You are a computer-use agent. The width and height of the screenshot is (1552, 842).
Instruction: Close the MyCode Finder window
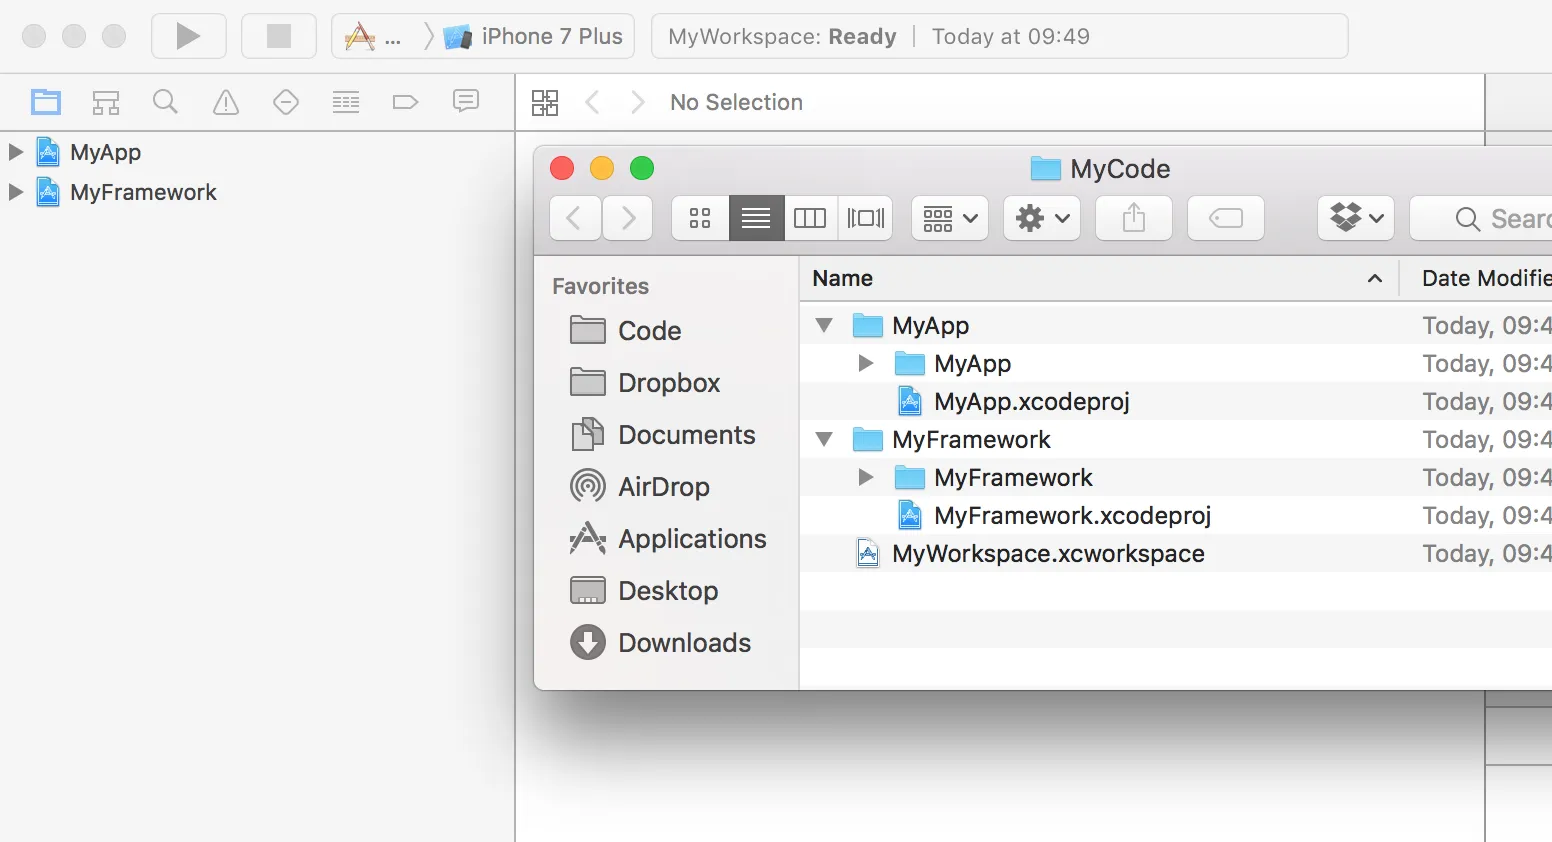click(562, 168)
